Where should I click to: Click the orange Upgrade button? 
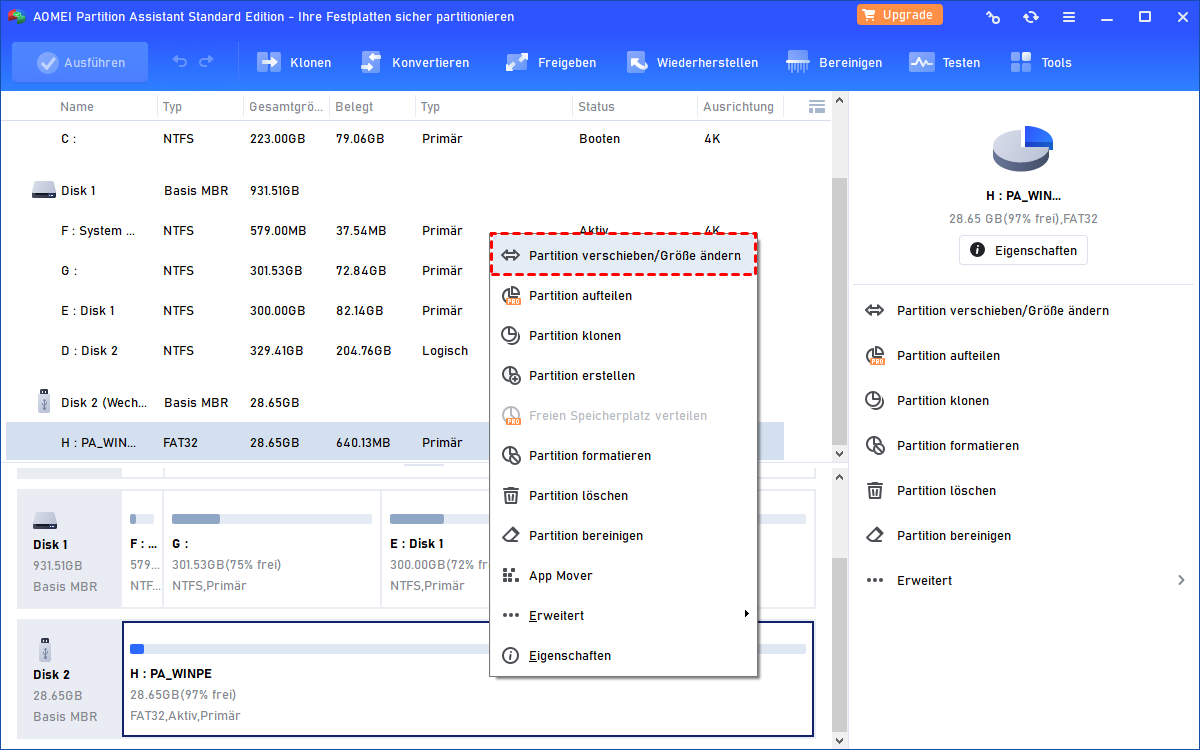pos(900,15)
